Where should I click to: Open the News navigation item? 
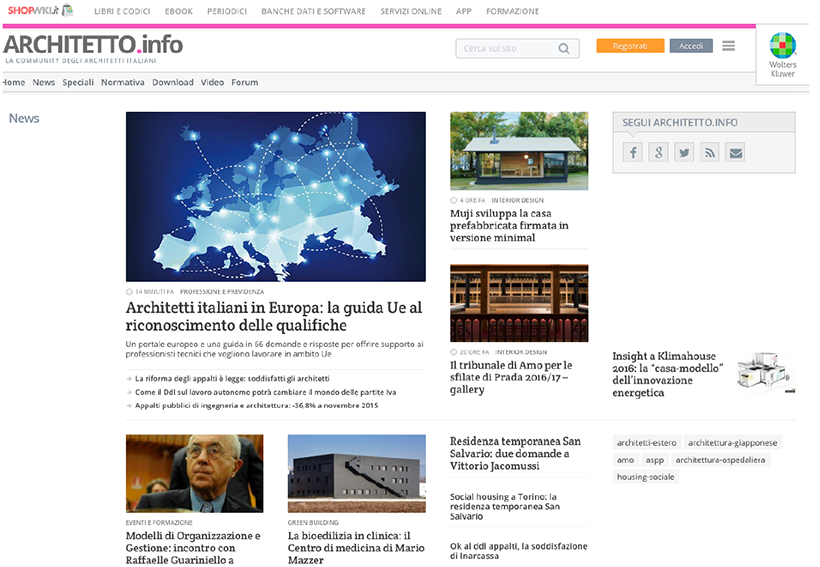(43, 82)
